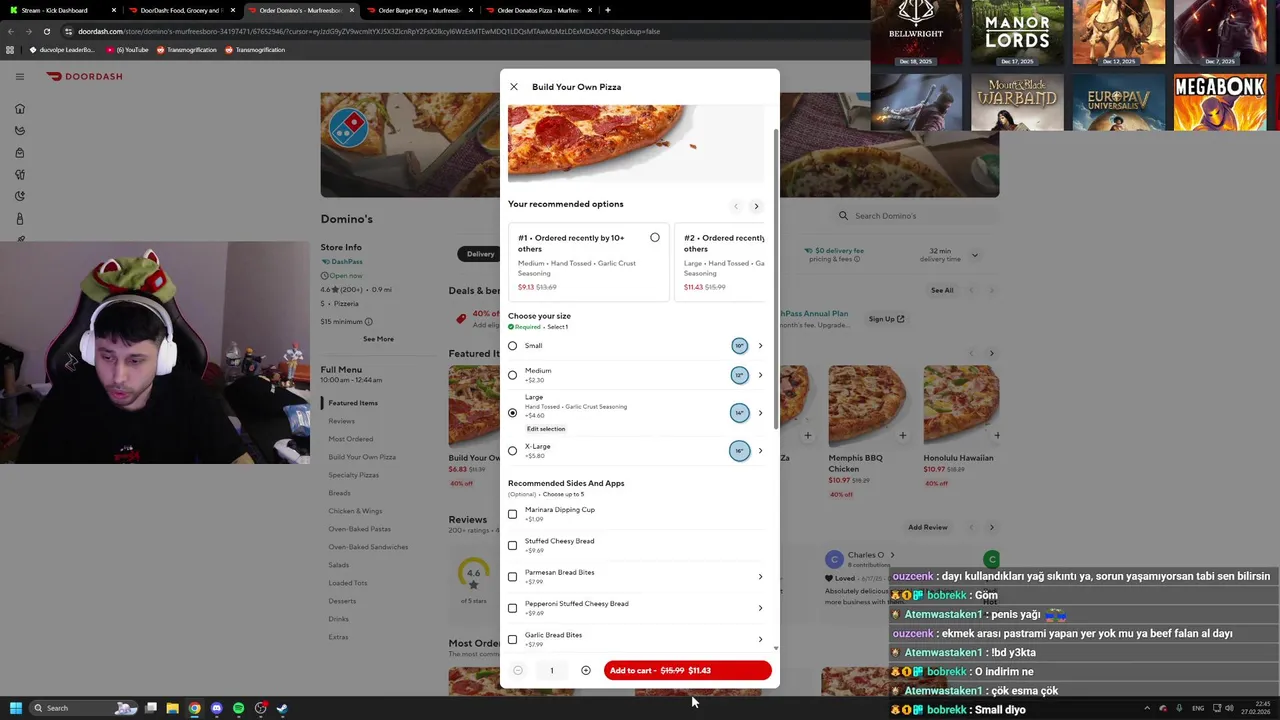Click the DoorDash logo
Screen dimensions: 1280x720
pyautogui.click(x=84, y=76)
